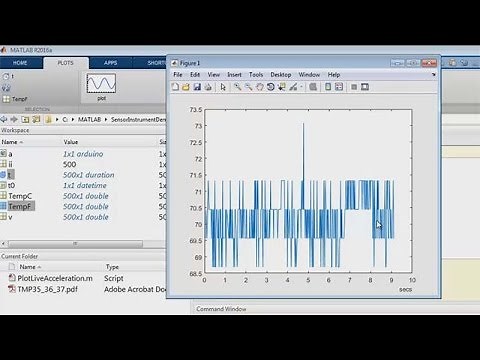Select variable t0 in the Workspace
480x360 pixels.
11,185
